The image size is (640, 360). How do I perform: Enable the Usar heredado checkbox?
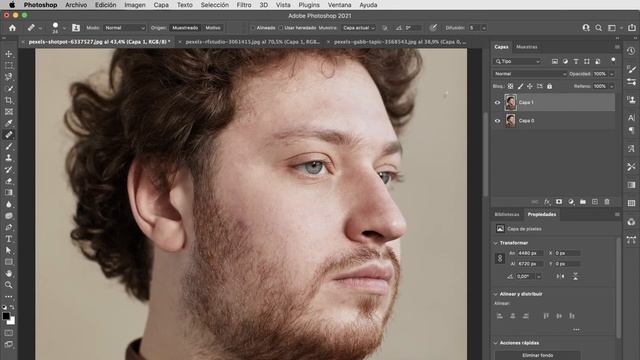click(x=280, y=28)
